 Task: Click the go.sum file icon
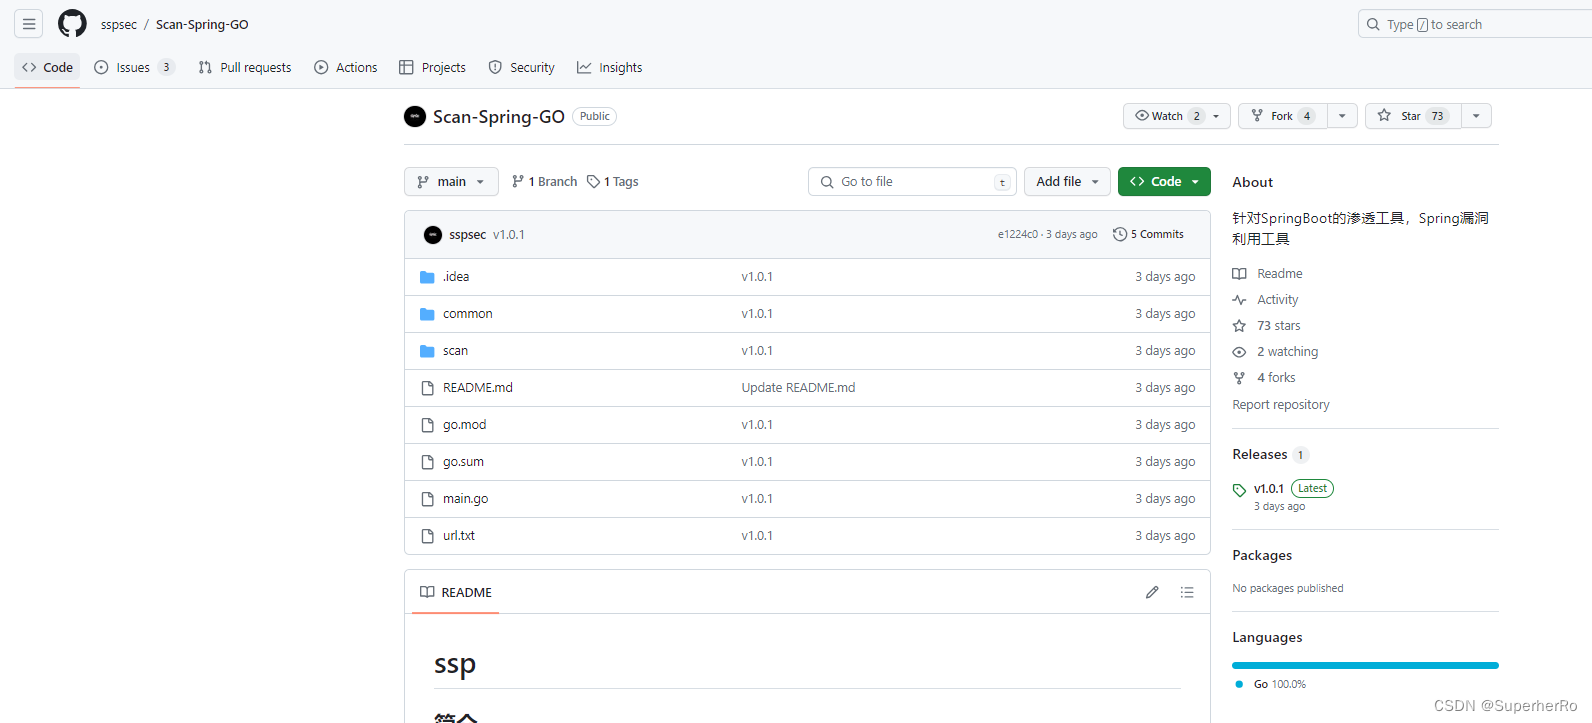(427, 462)
